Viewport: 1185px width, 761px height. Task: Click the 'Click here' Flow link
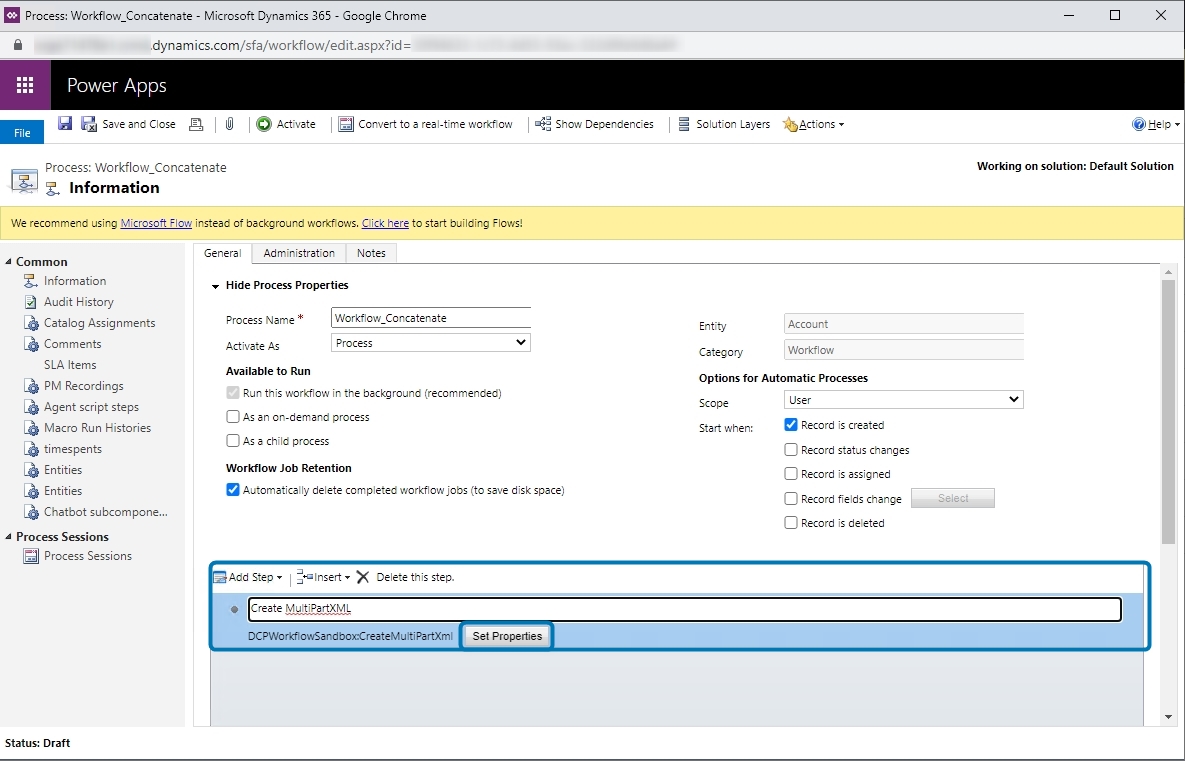(x=385, y=223)
